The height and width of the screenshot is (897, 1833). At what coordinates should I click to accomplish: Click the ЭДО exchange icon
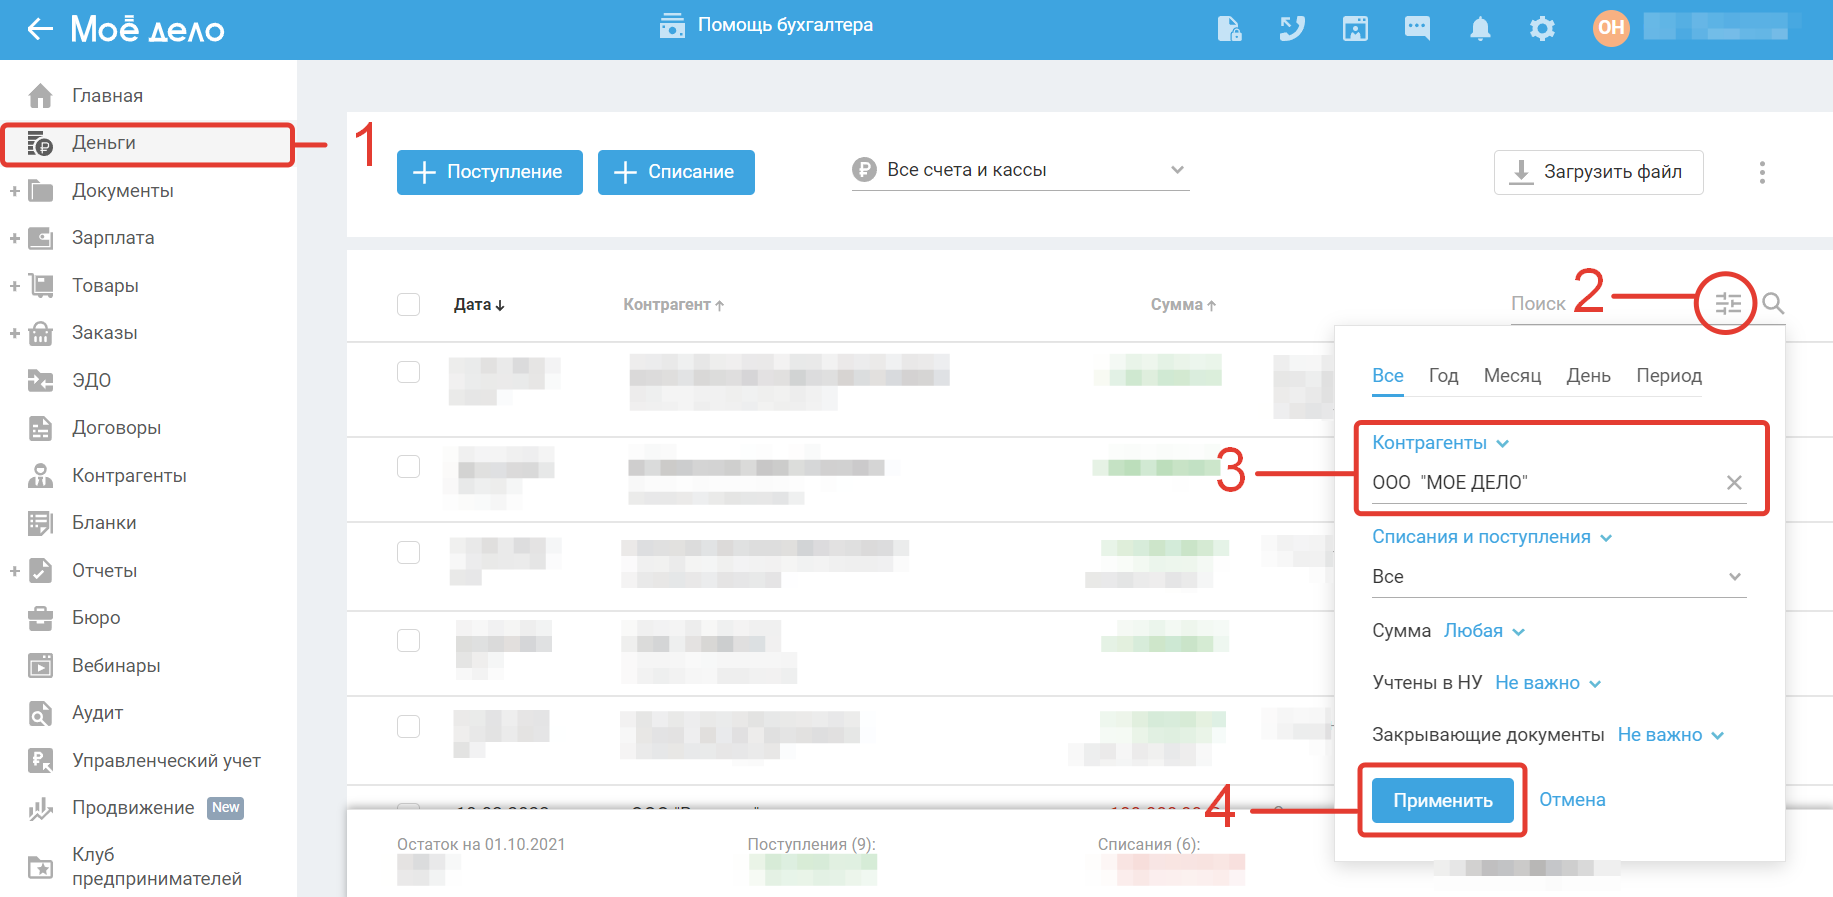pos(41,381)
